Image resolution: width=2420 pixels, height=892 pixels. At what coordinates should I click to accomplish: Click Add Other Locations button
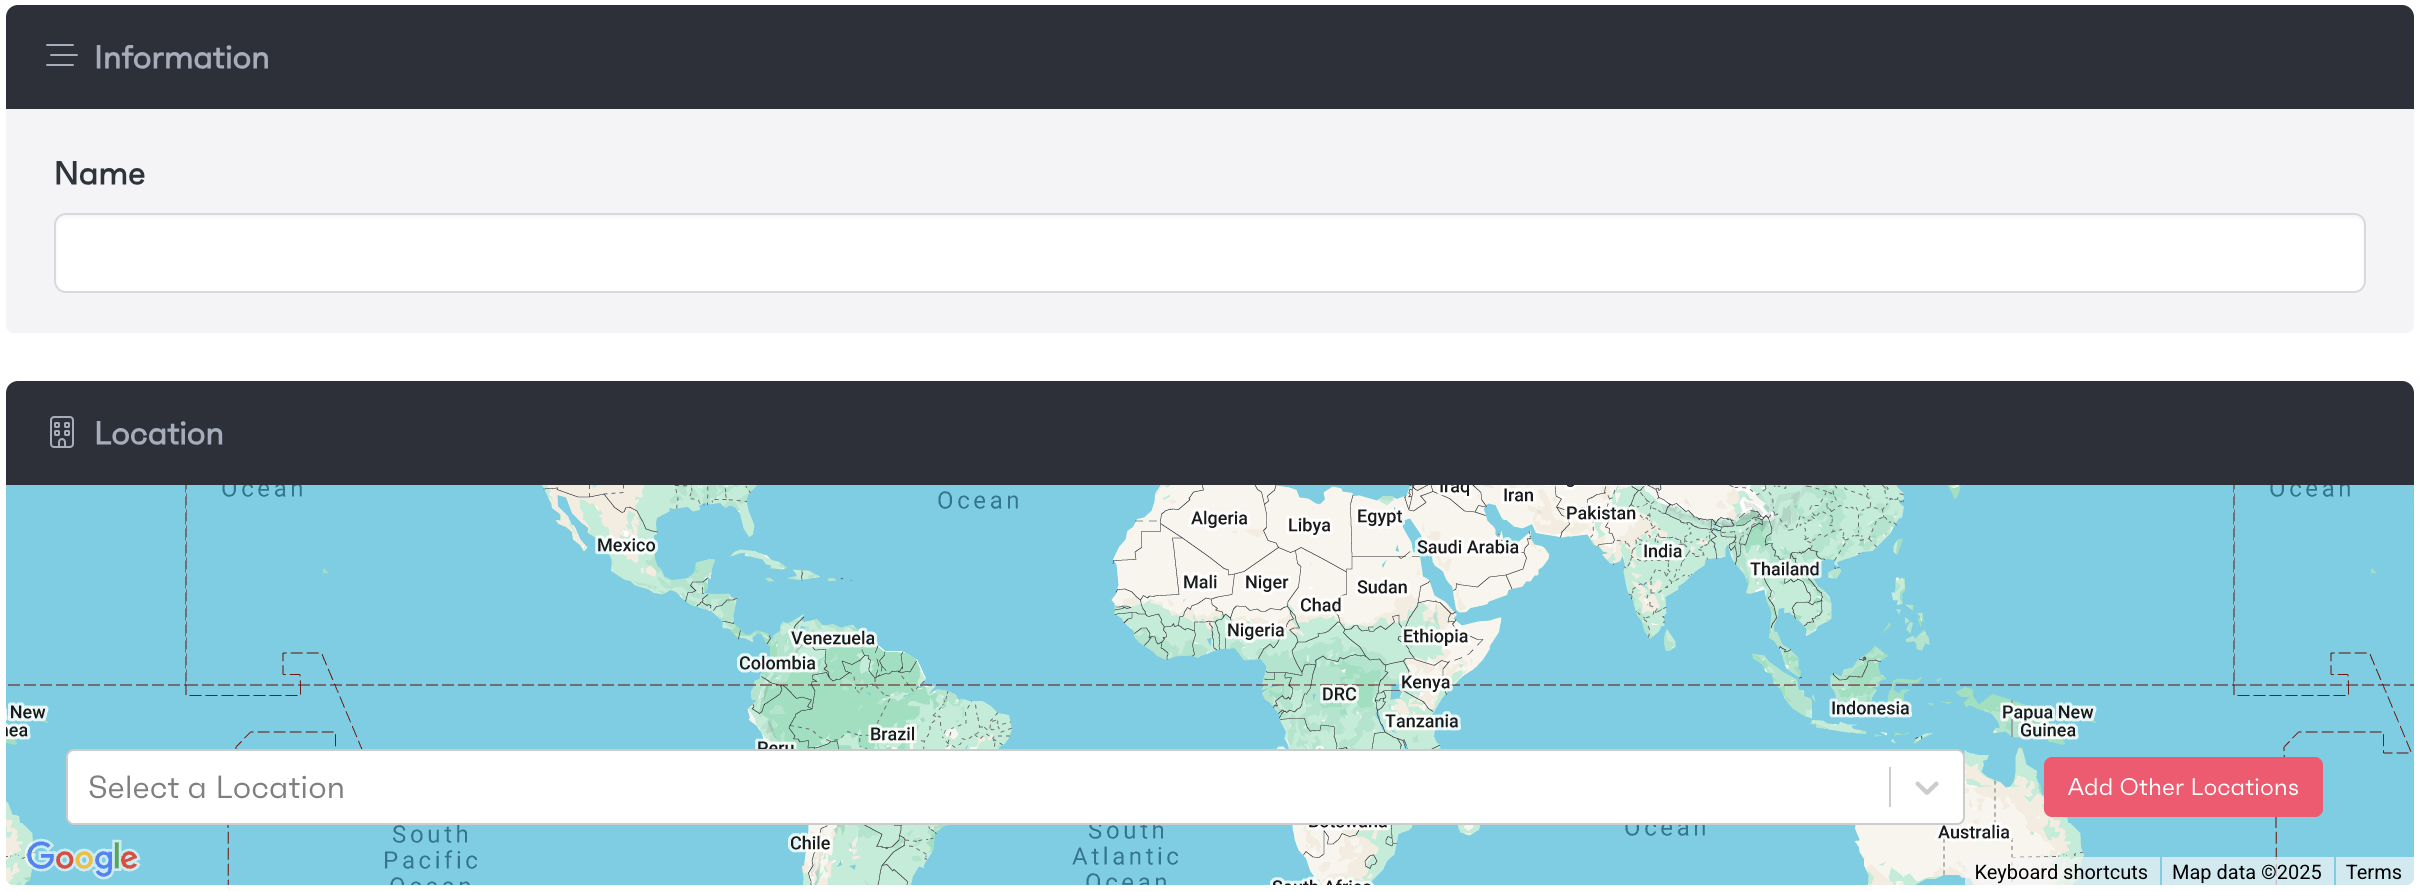pyautogui.click(x=2183, y=787)
